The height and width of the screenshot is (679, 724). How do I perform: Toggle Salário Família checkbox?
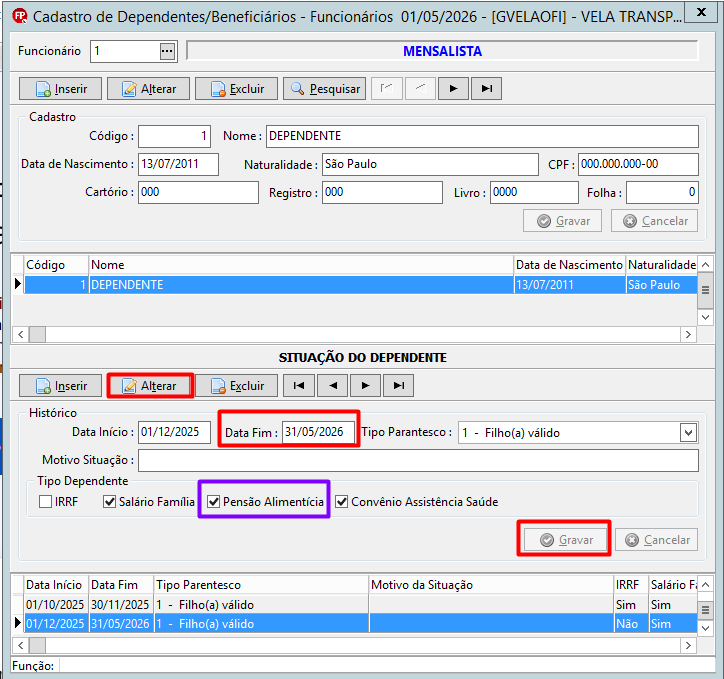click(x=109, y=502)
